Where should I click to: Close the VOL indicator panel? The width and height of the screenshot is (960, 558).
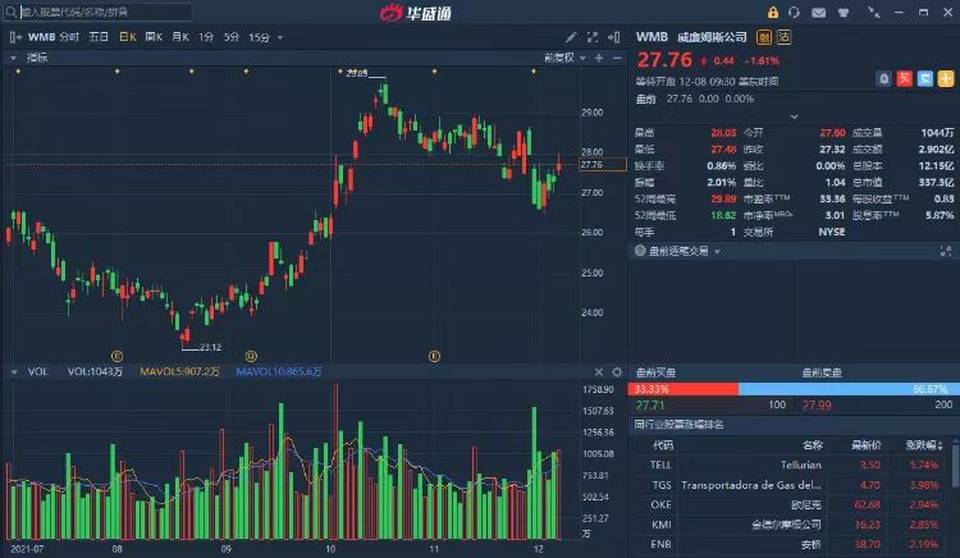pos(599,372)
